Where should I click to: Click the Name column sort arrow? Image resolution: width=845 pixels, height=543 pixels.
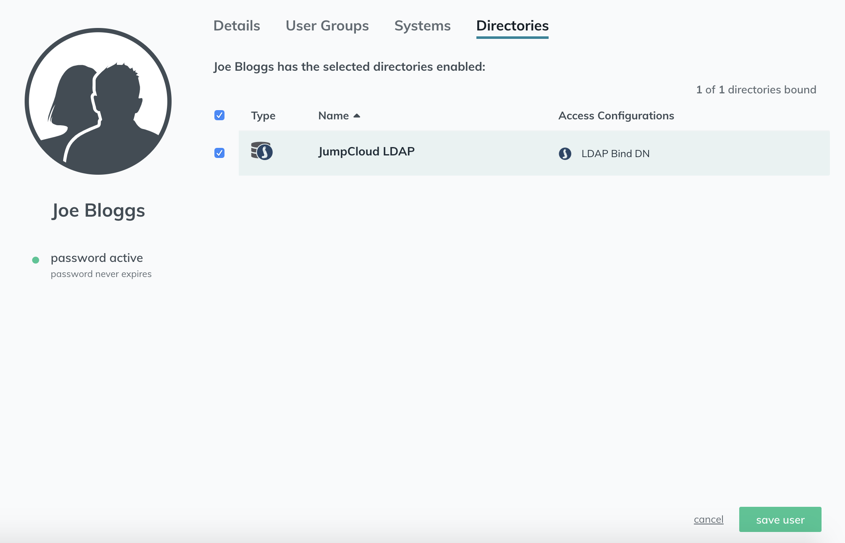pos(357,115)
